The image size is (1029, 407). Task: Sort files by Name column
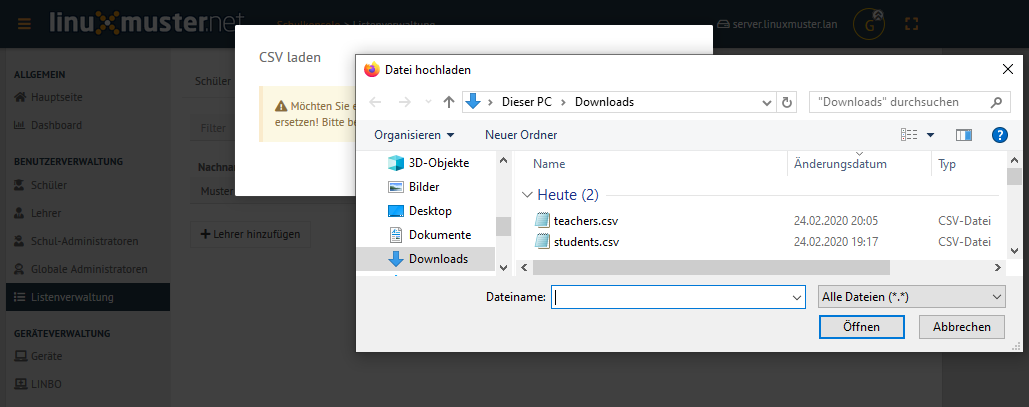tap(549, 164)
